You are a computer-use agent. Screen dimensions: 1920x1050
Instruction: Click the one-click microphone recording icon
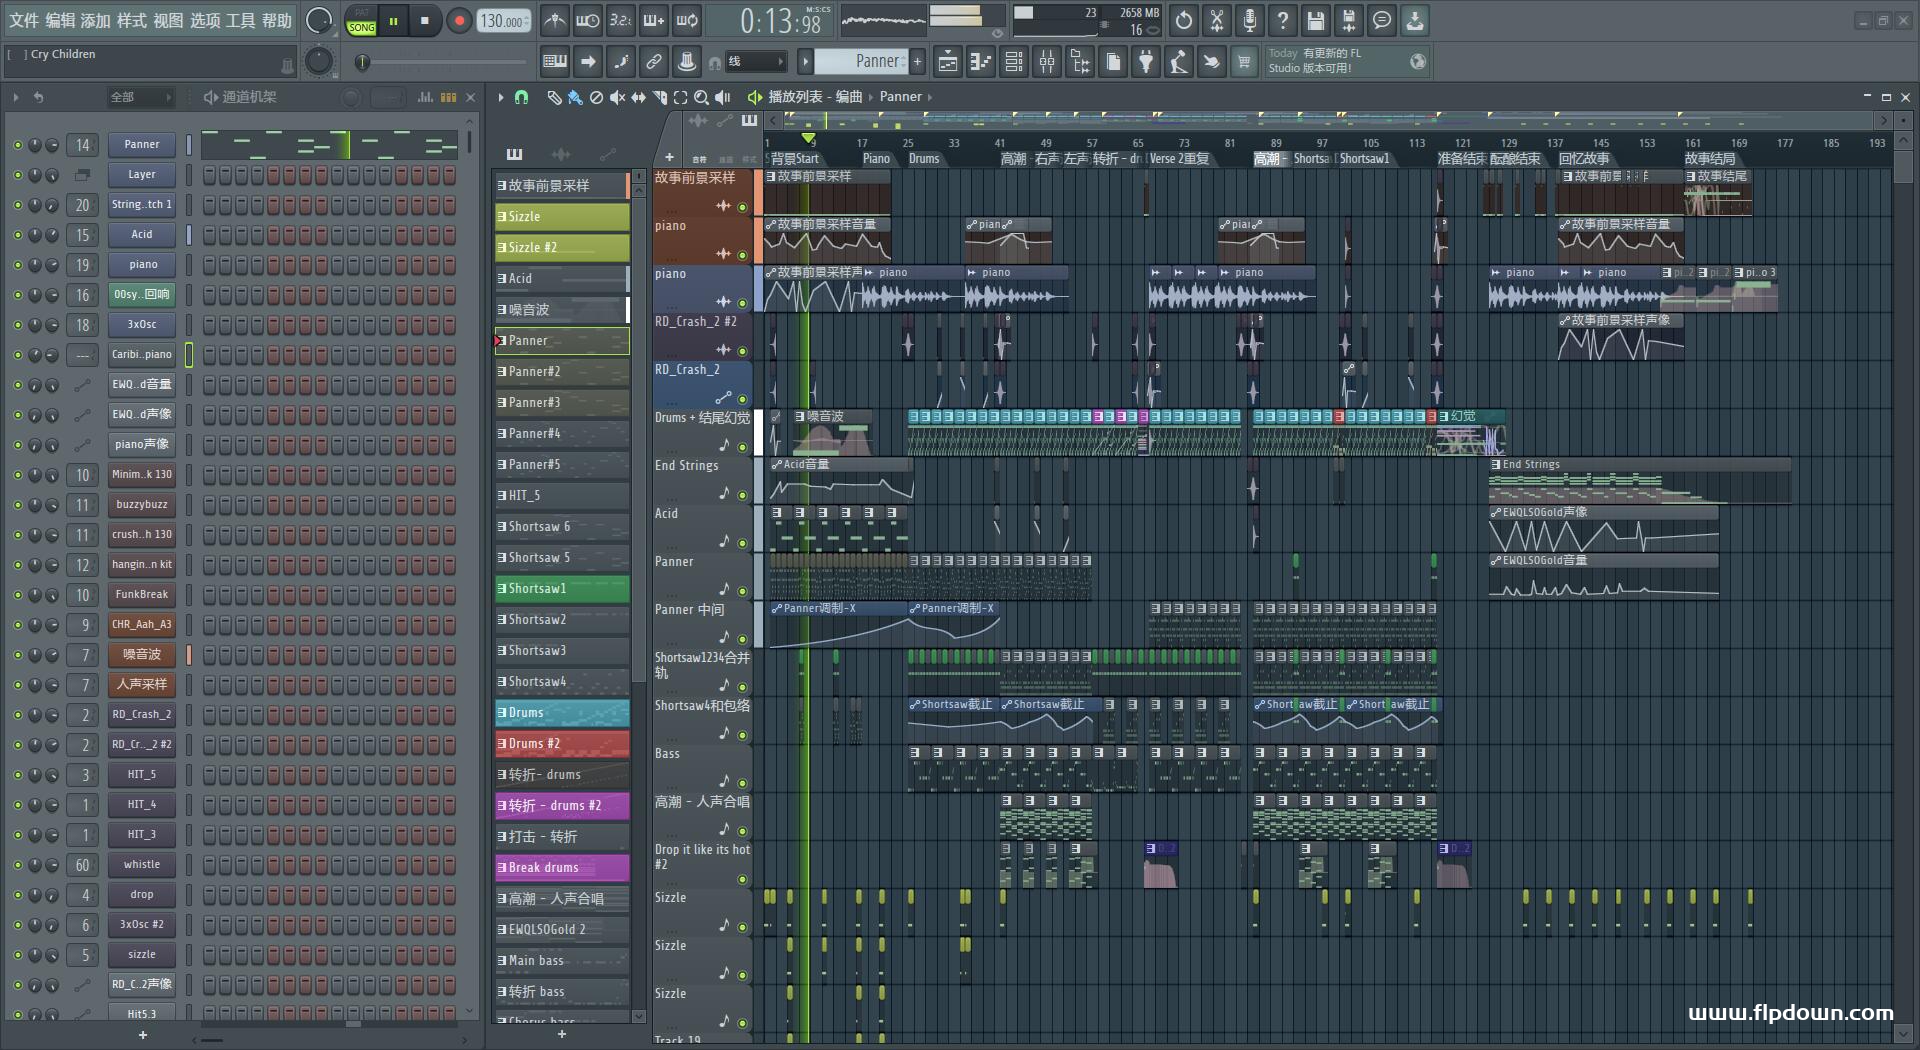(1250, 20)
